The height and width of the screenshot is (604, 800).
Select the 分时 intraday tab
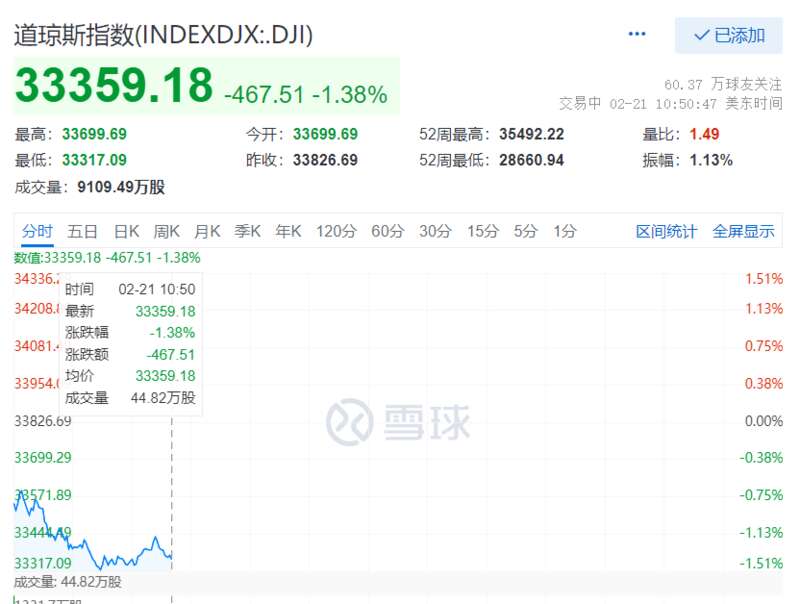pos(37,232)
